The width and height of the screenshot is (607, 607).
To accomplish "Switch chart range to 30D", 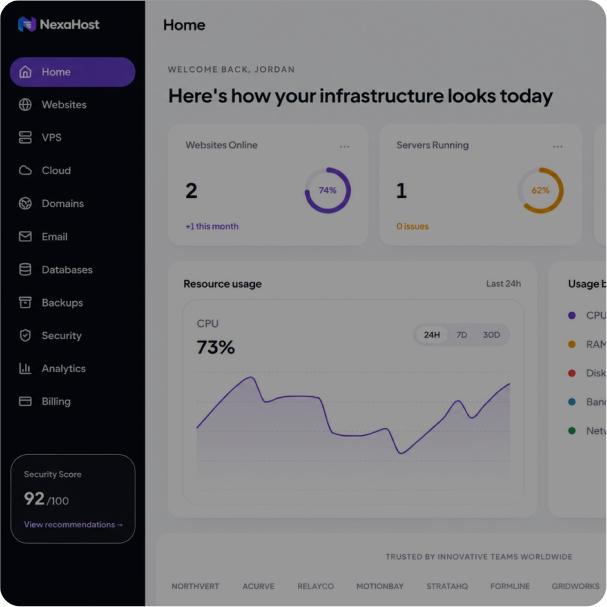I will [491, 335].
